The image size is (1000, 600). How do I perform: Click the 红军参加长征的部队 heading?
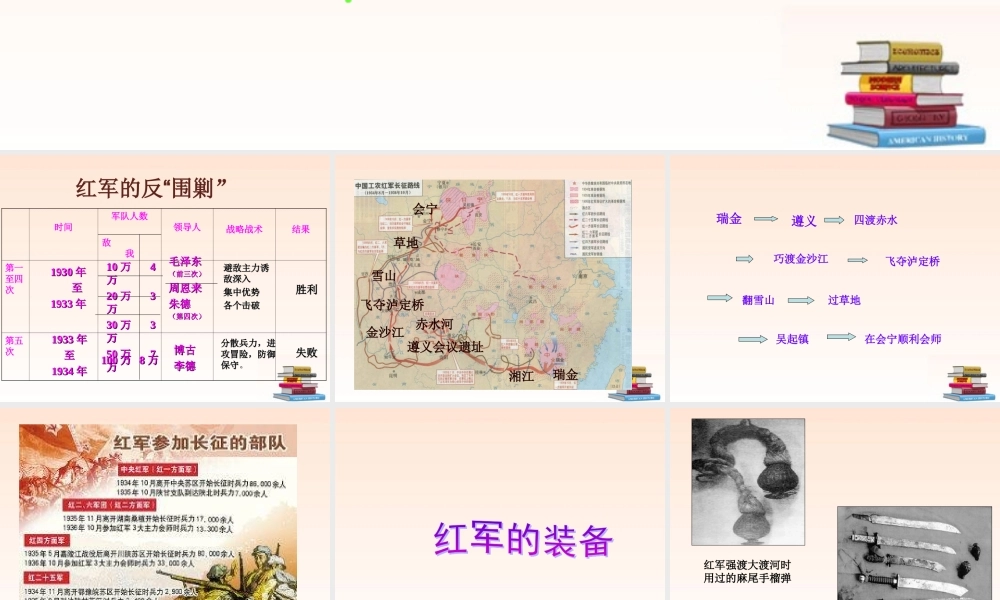click(x=200, y=443)
